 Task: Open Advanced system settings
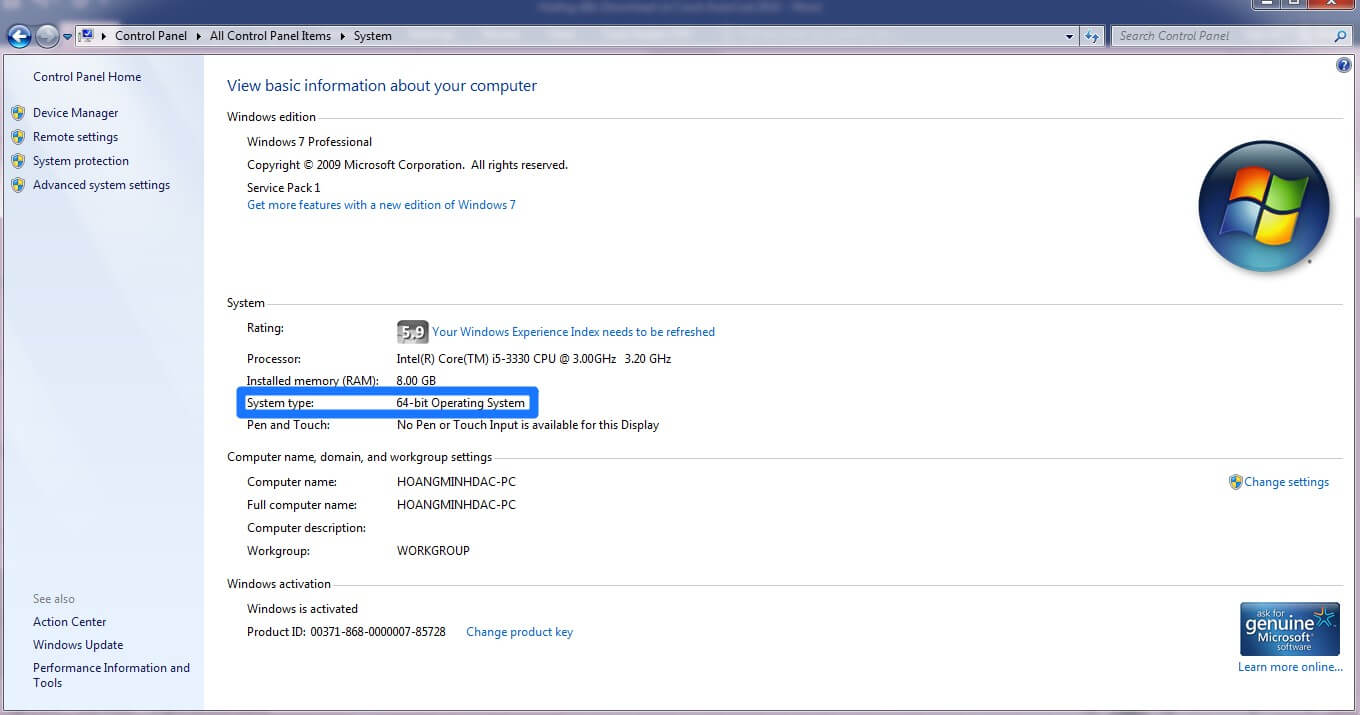101,185
